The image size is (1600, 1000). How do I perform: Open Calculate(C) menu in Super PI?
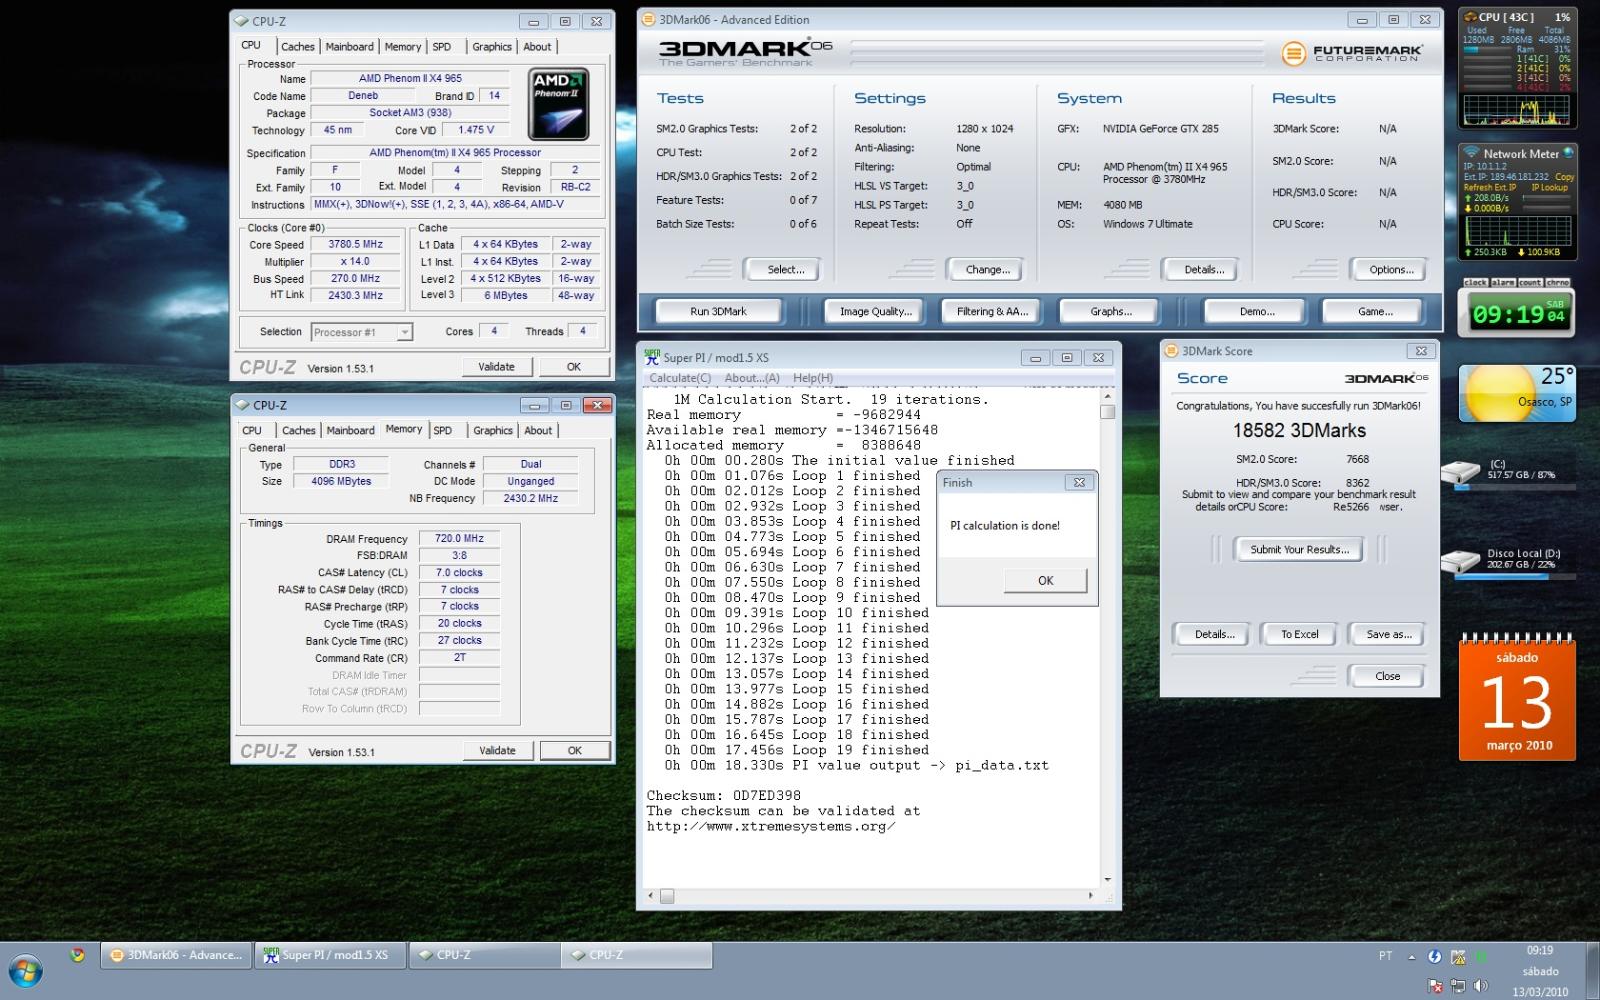(x=680, y=378)
